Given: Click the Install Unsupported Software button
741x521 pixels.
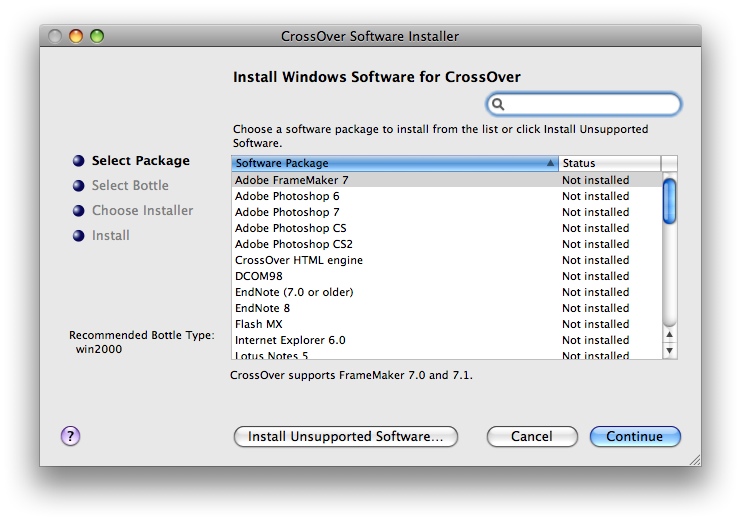Looking at the screenshot, I should click(345, 436).
